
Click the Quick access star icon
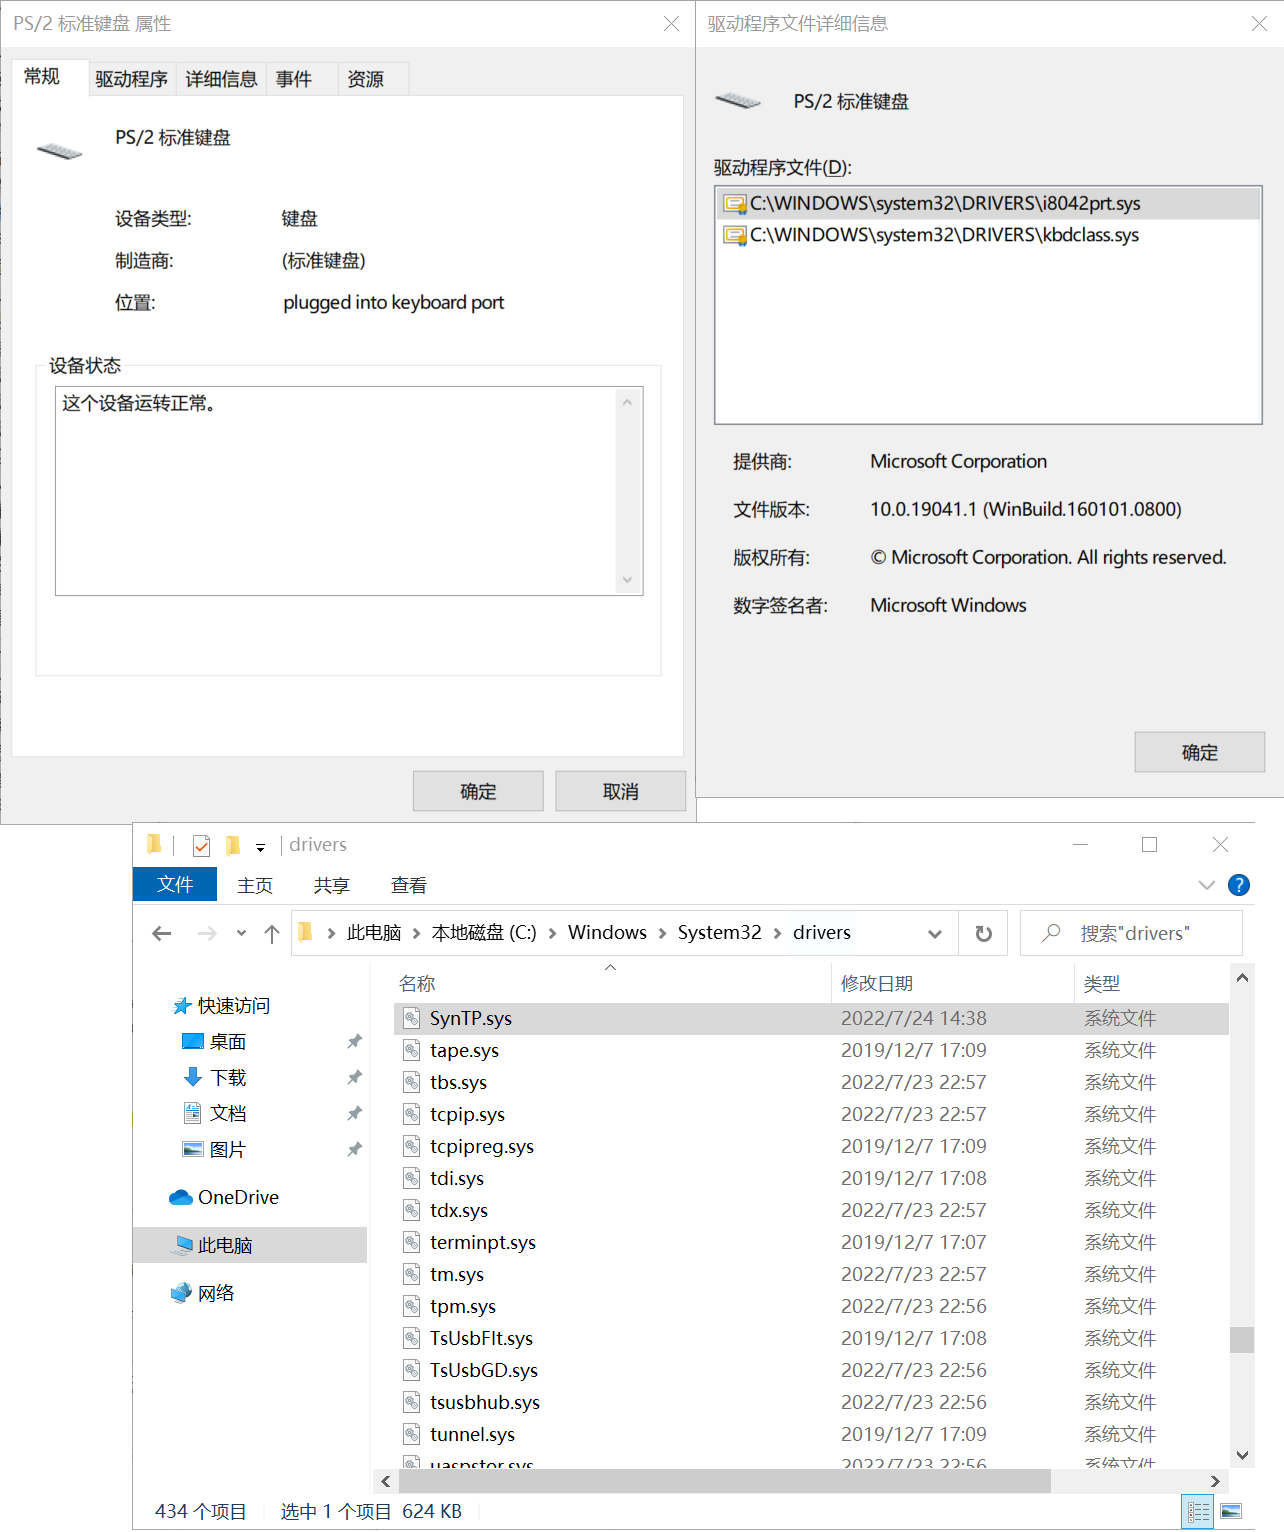point(181,1005)
